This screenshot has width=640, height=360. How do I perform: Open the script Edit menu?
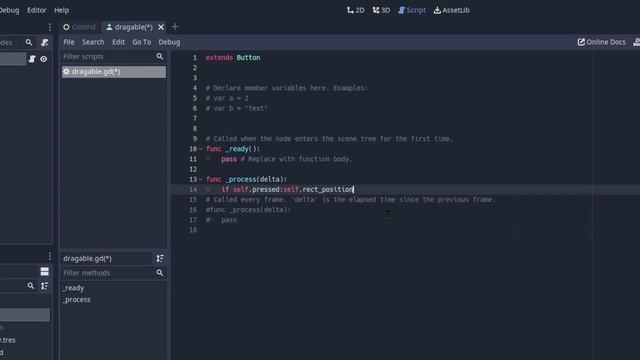(x=118, y=42)
